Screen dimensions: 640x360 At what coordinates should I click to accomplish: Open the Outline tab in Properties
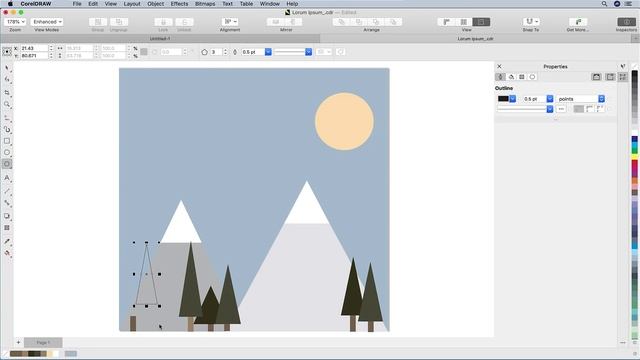pos(500,77)
